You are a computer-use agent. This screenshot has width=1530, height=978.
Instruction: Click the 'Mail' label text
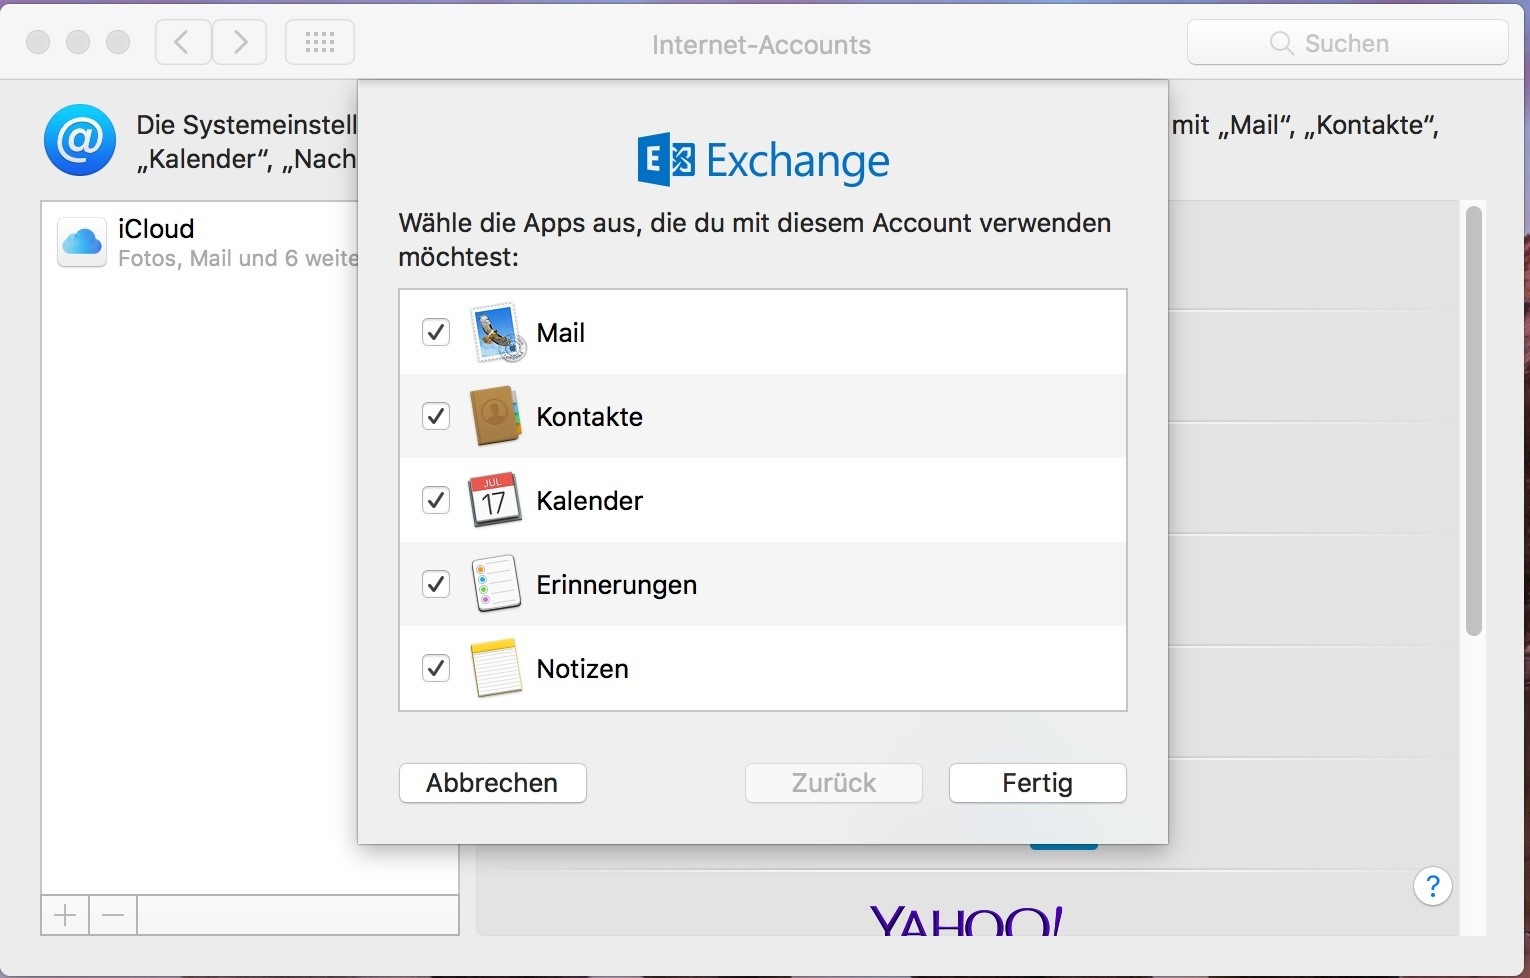561,333
